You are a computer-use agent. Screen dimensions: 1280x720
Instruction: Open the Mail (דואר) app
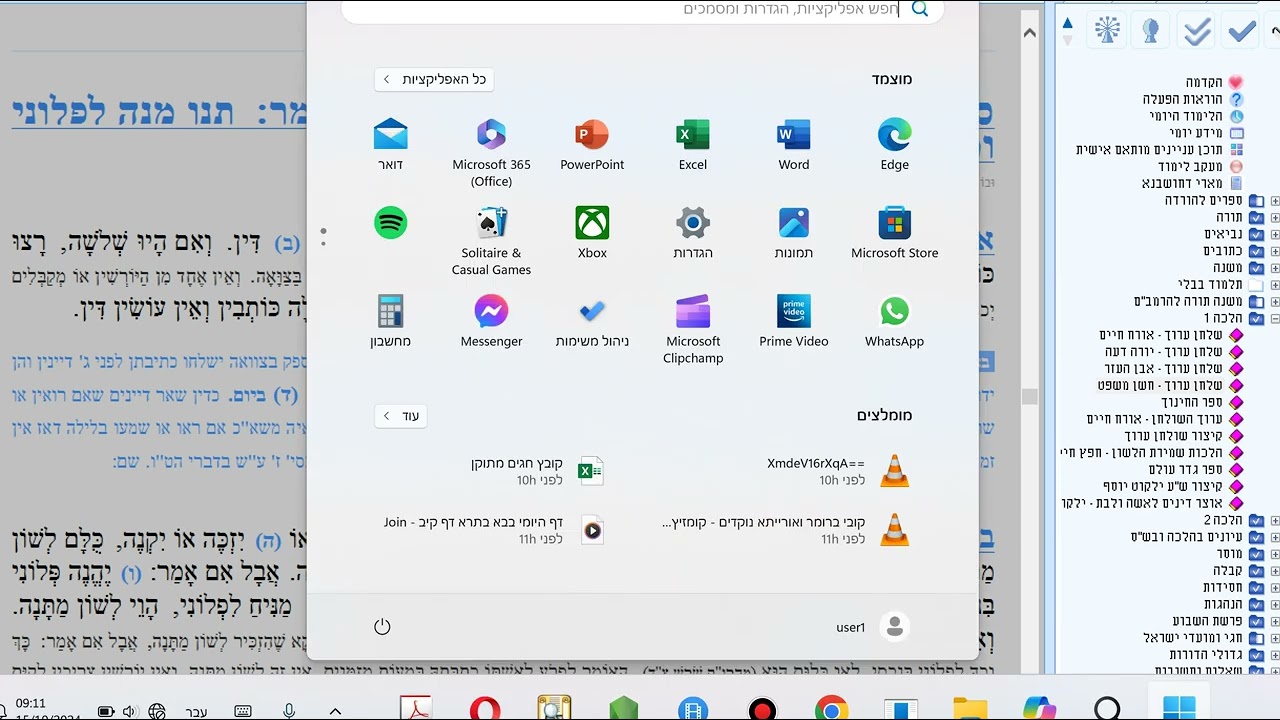coord(390,145)
